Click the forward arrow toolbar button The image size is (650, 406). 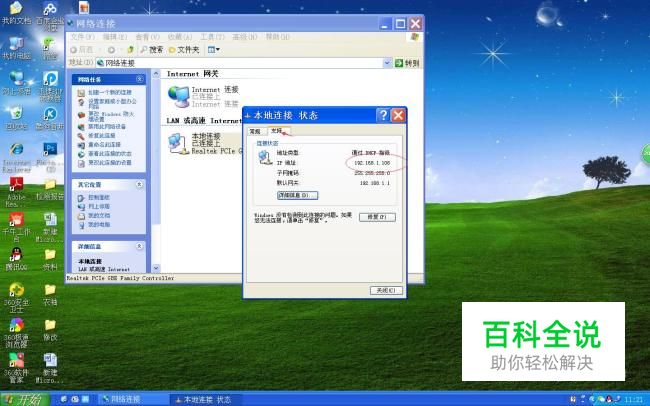(x=111, y=50)
